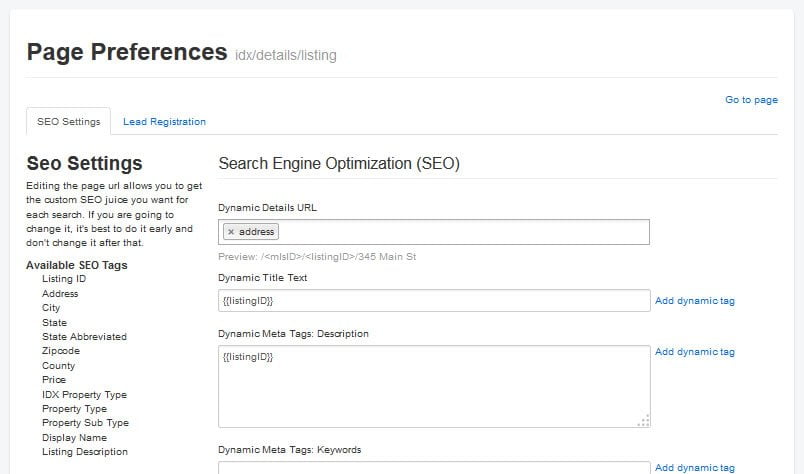Remove the address tag with its x icon

point(231,232)
